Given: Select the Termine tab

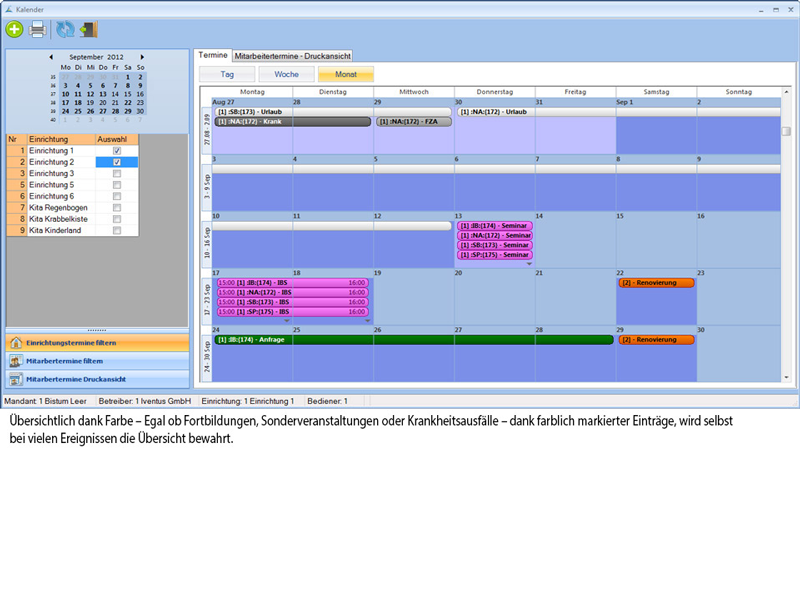Looking at the screenshot, I should 213,55.
